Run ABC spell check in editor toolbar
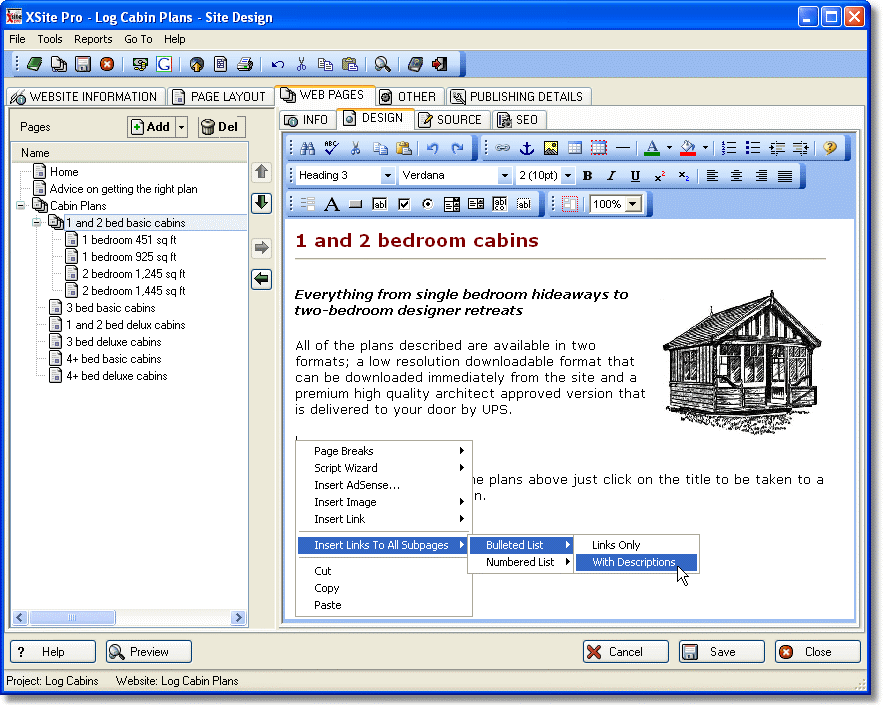Screen dimensions: 883x707 (332, 148)
